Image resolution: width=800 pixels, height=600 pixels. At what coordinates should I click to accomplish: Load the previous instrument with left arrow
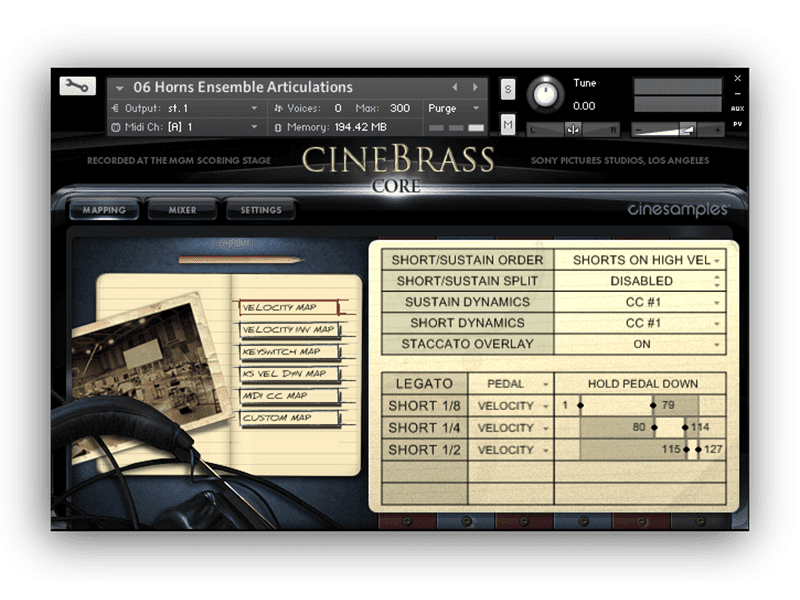point(455,88)
